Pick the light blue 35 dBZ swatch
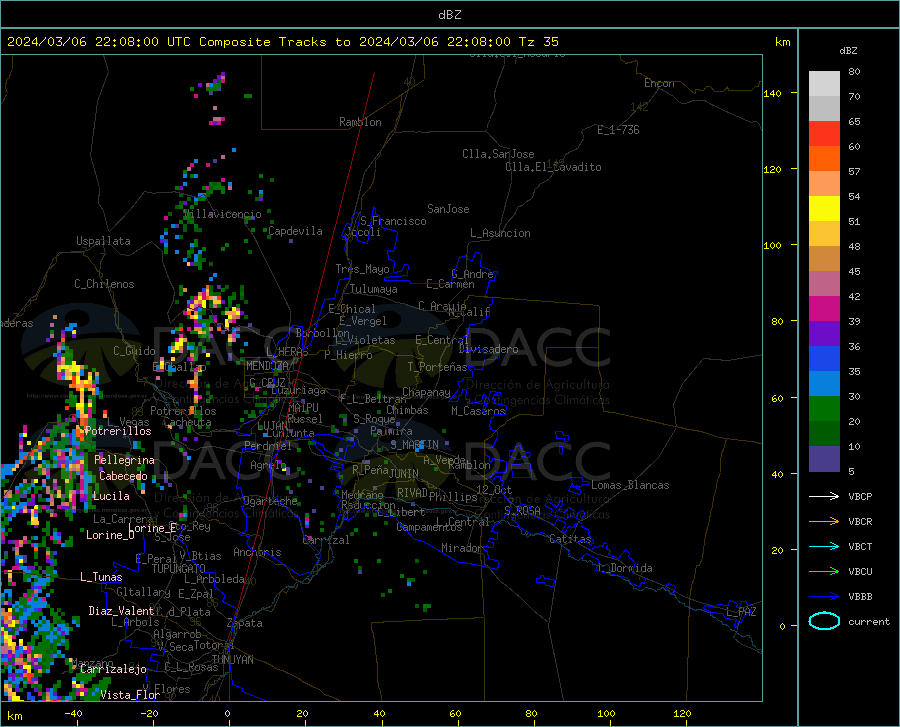 pyautogui.click(x=824, y=384)
